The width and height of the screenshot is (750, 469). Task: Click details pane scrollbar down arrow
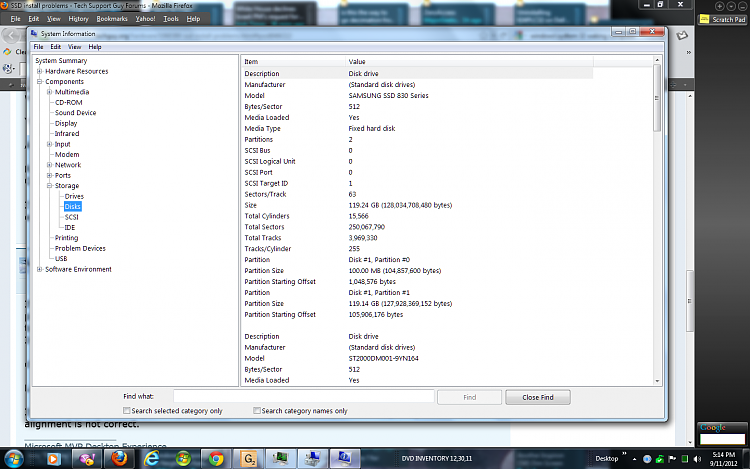tap(657, 382)
